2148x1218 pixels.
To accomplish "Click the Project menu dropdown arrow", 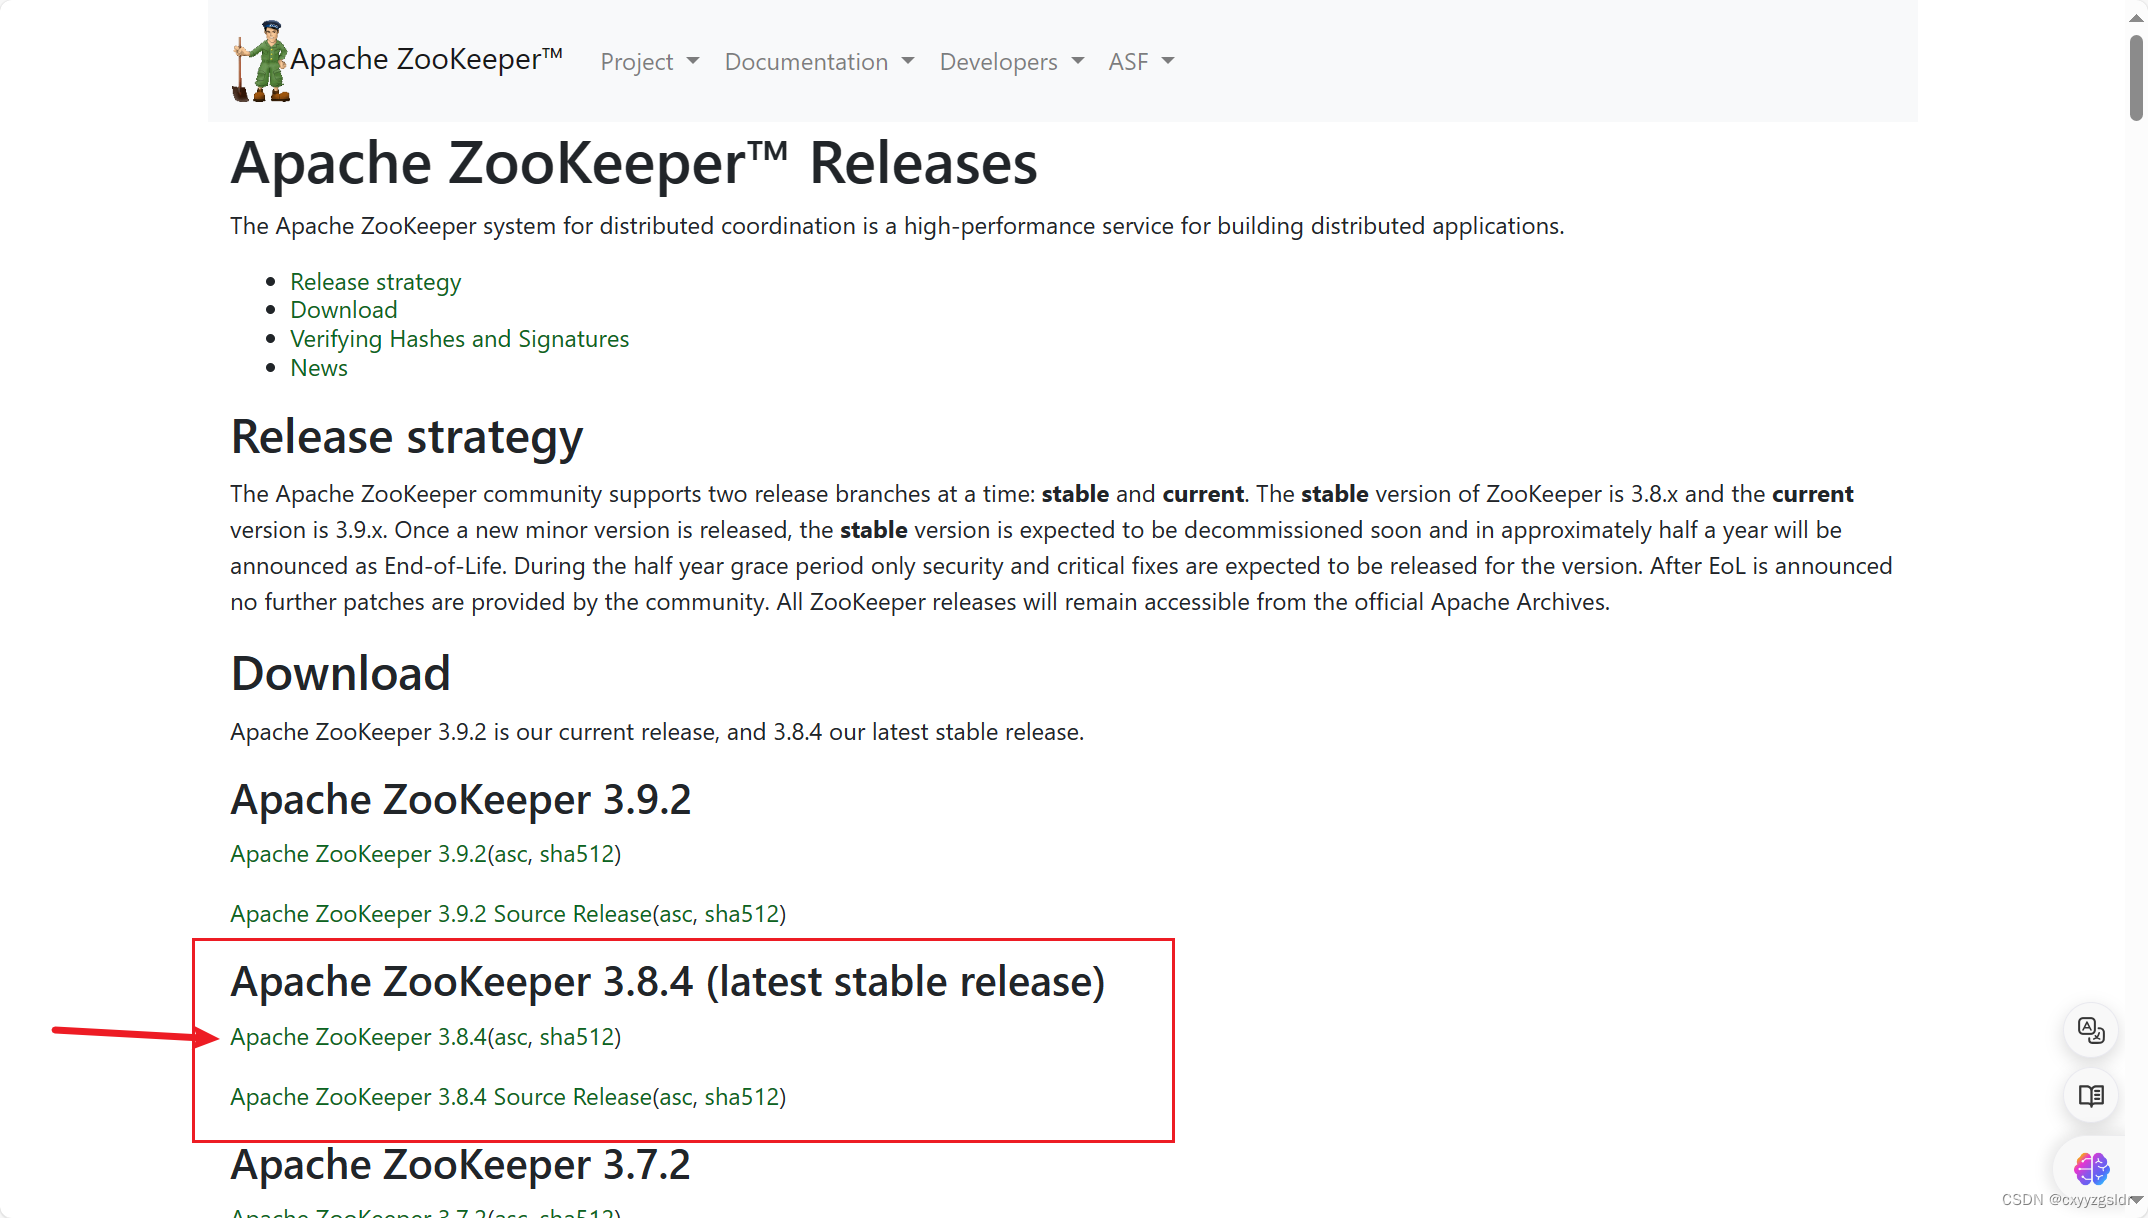I will (x=689, y=60).
